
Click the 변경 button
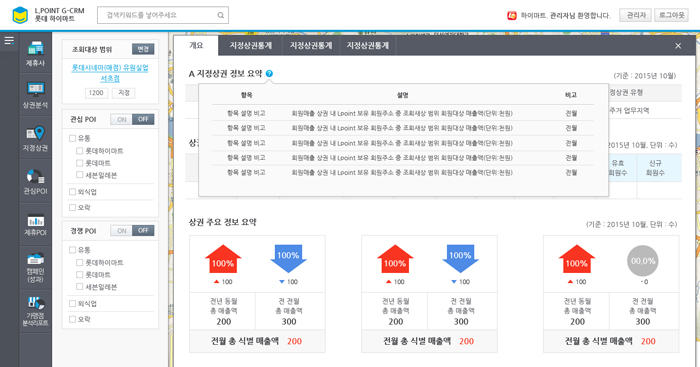[x=143, y=49]
